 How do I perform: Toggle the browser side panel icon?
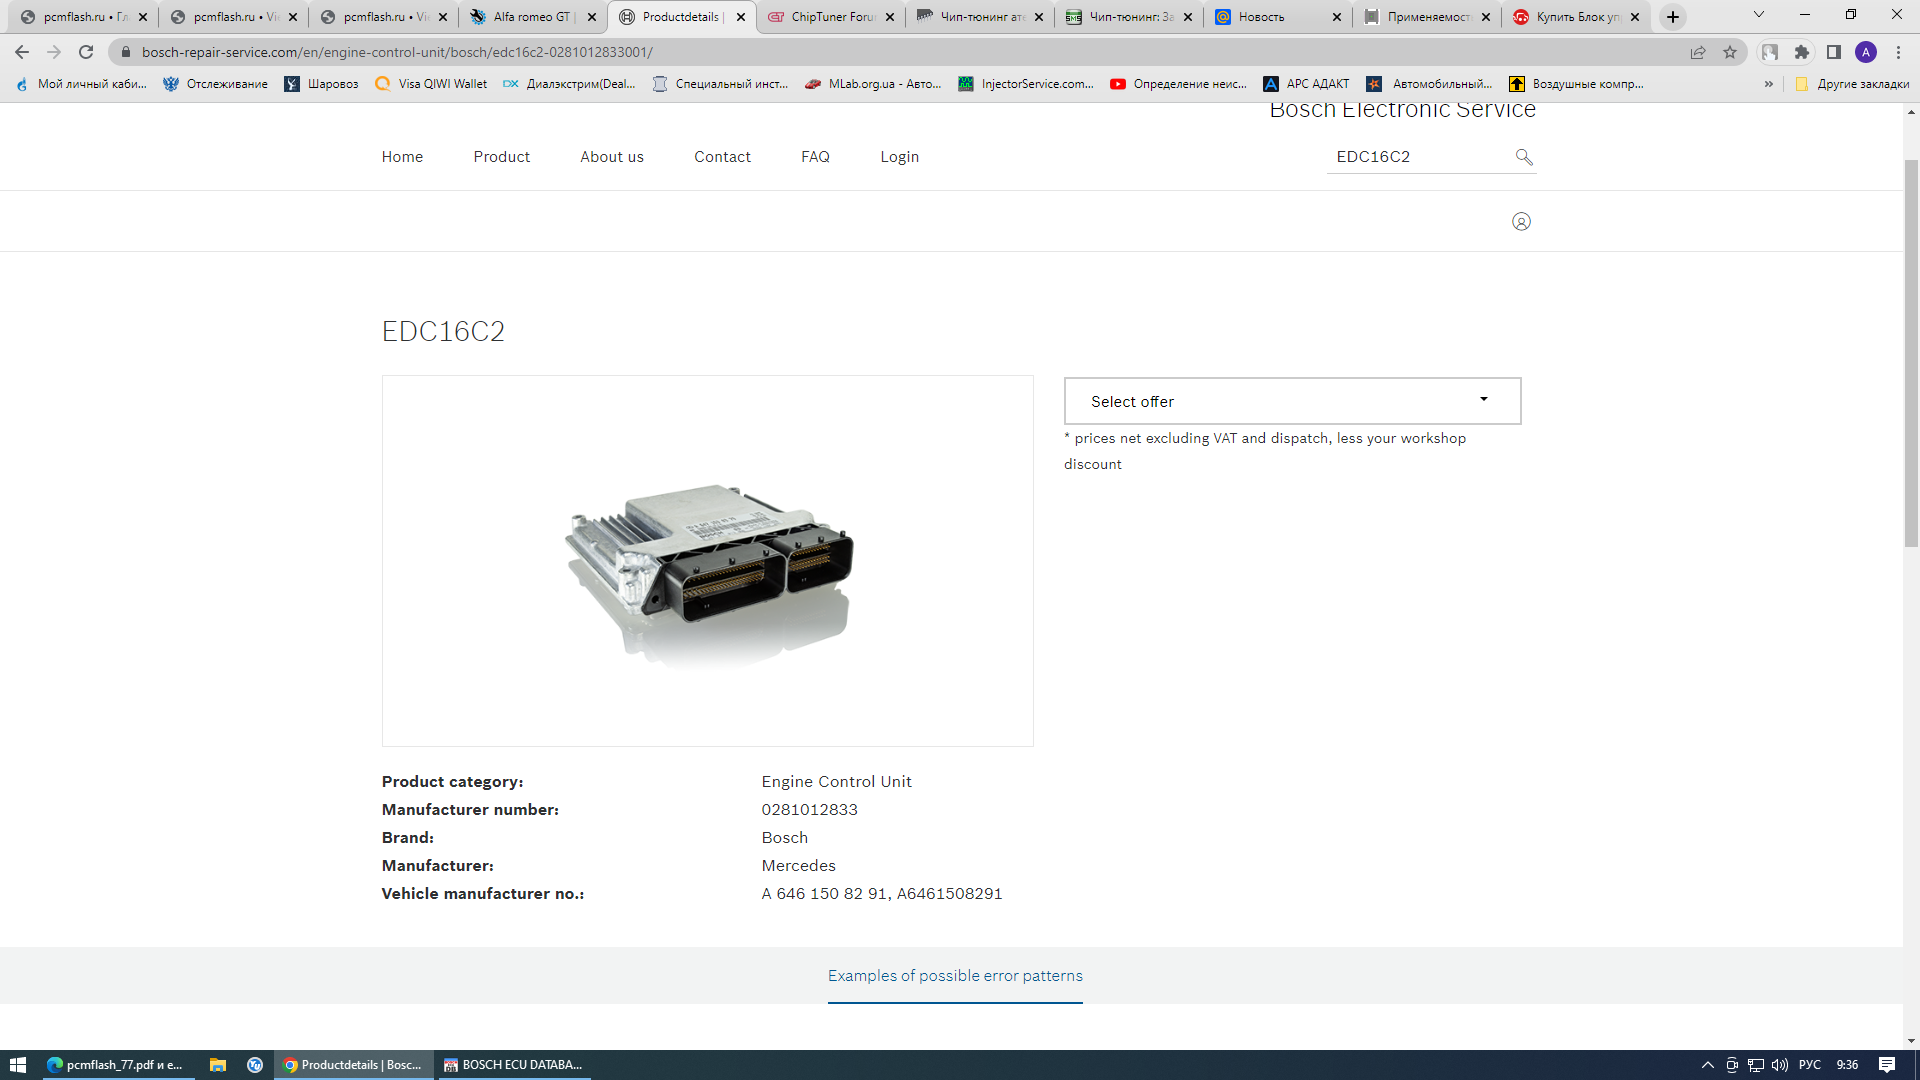coord(1834,52)
